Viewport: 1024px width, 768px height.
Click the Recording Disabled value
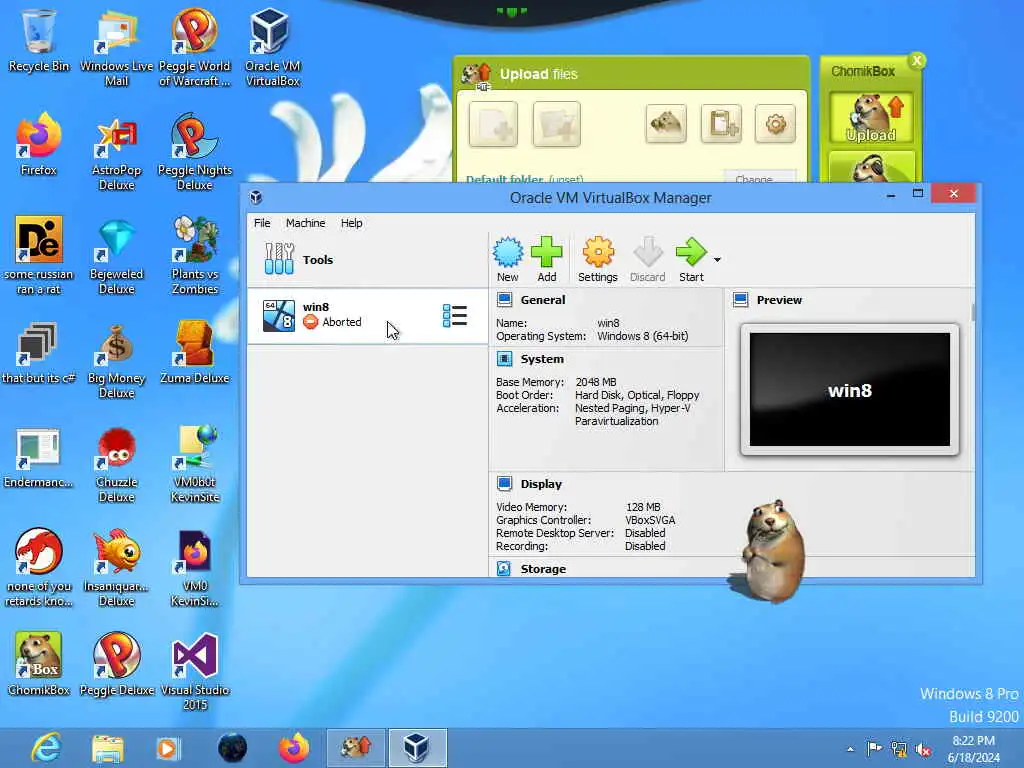645,546
